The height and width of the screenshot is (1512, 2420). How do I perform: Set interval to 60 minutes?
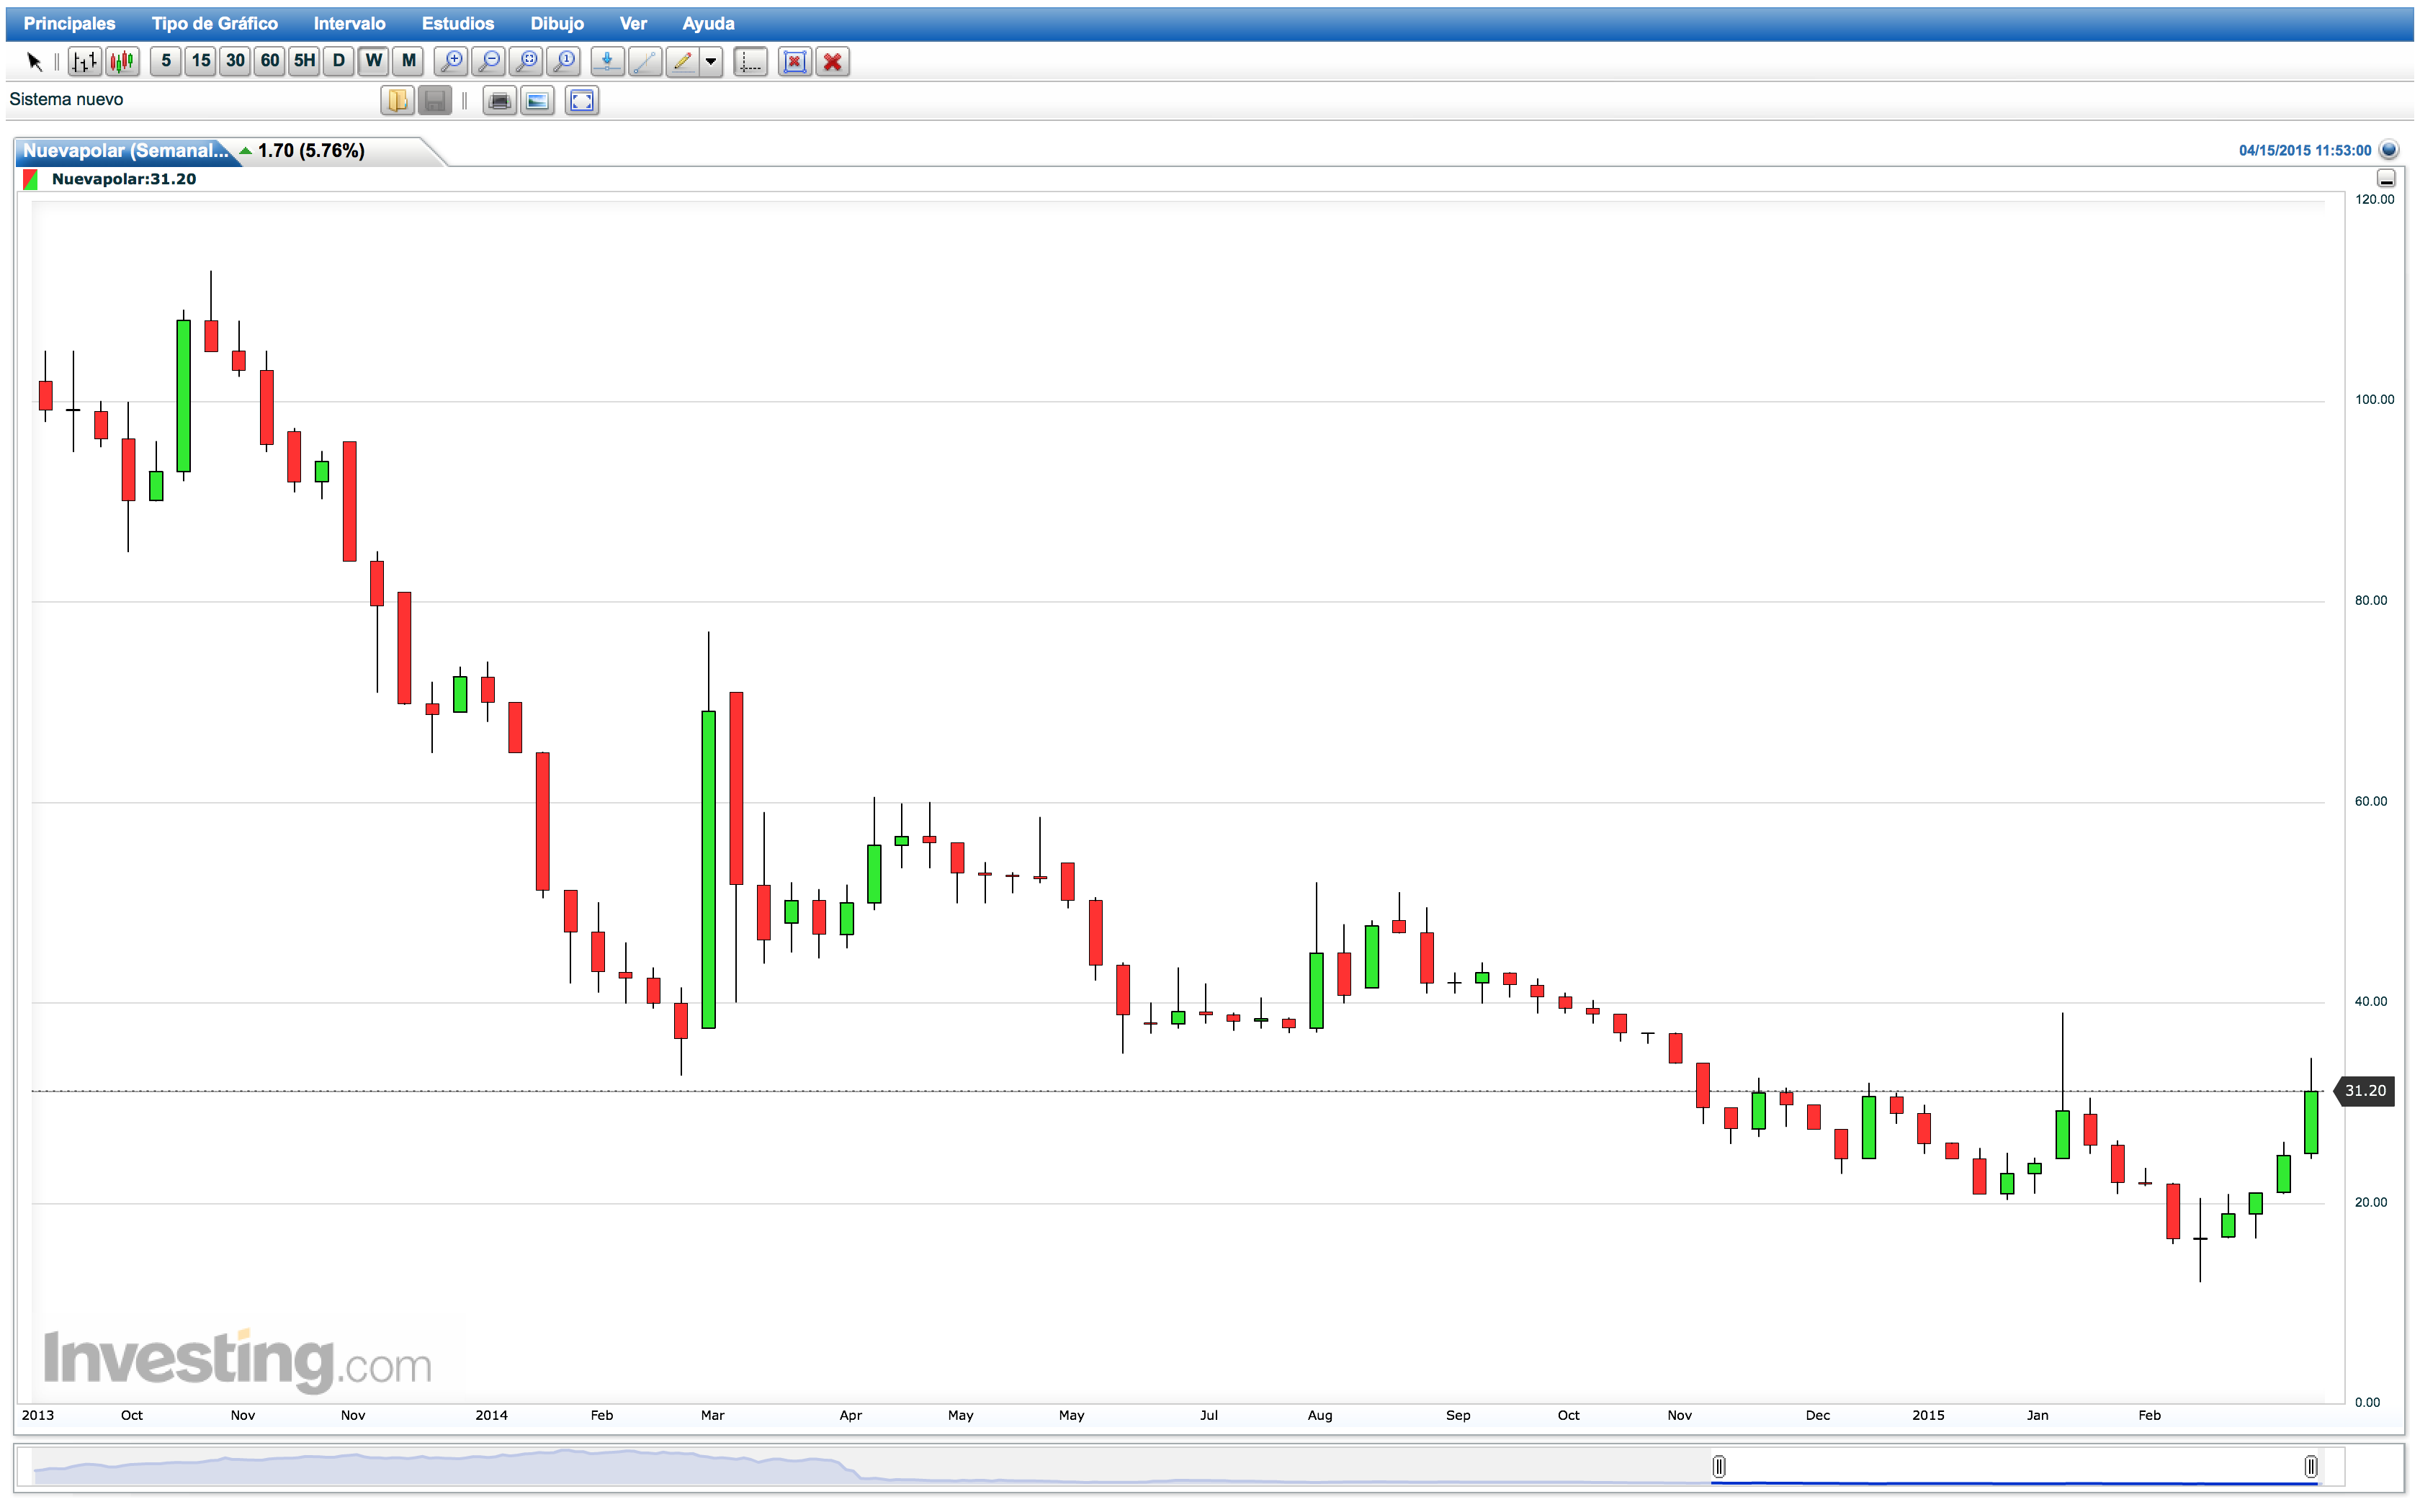pyautogui.click(x=270, y=61)
